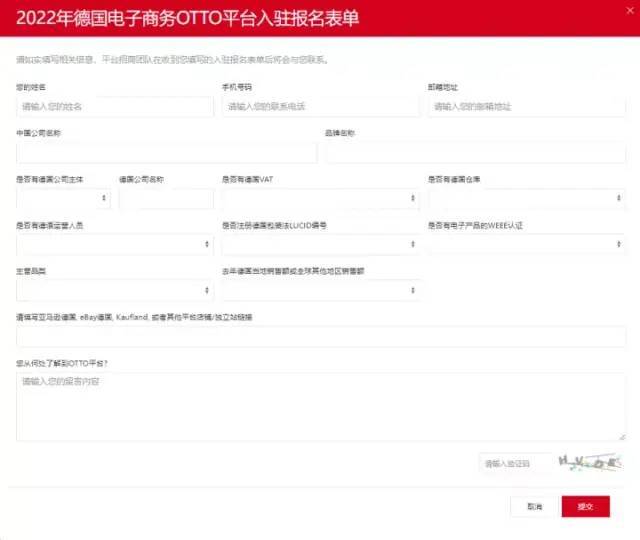Click the 请输入验证码 captcha input

pos(516,464)
